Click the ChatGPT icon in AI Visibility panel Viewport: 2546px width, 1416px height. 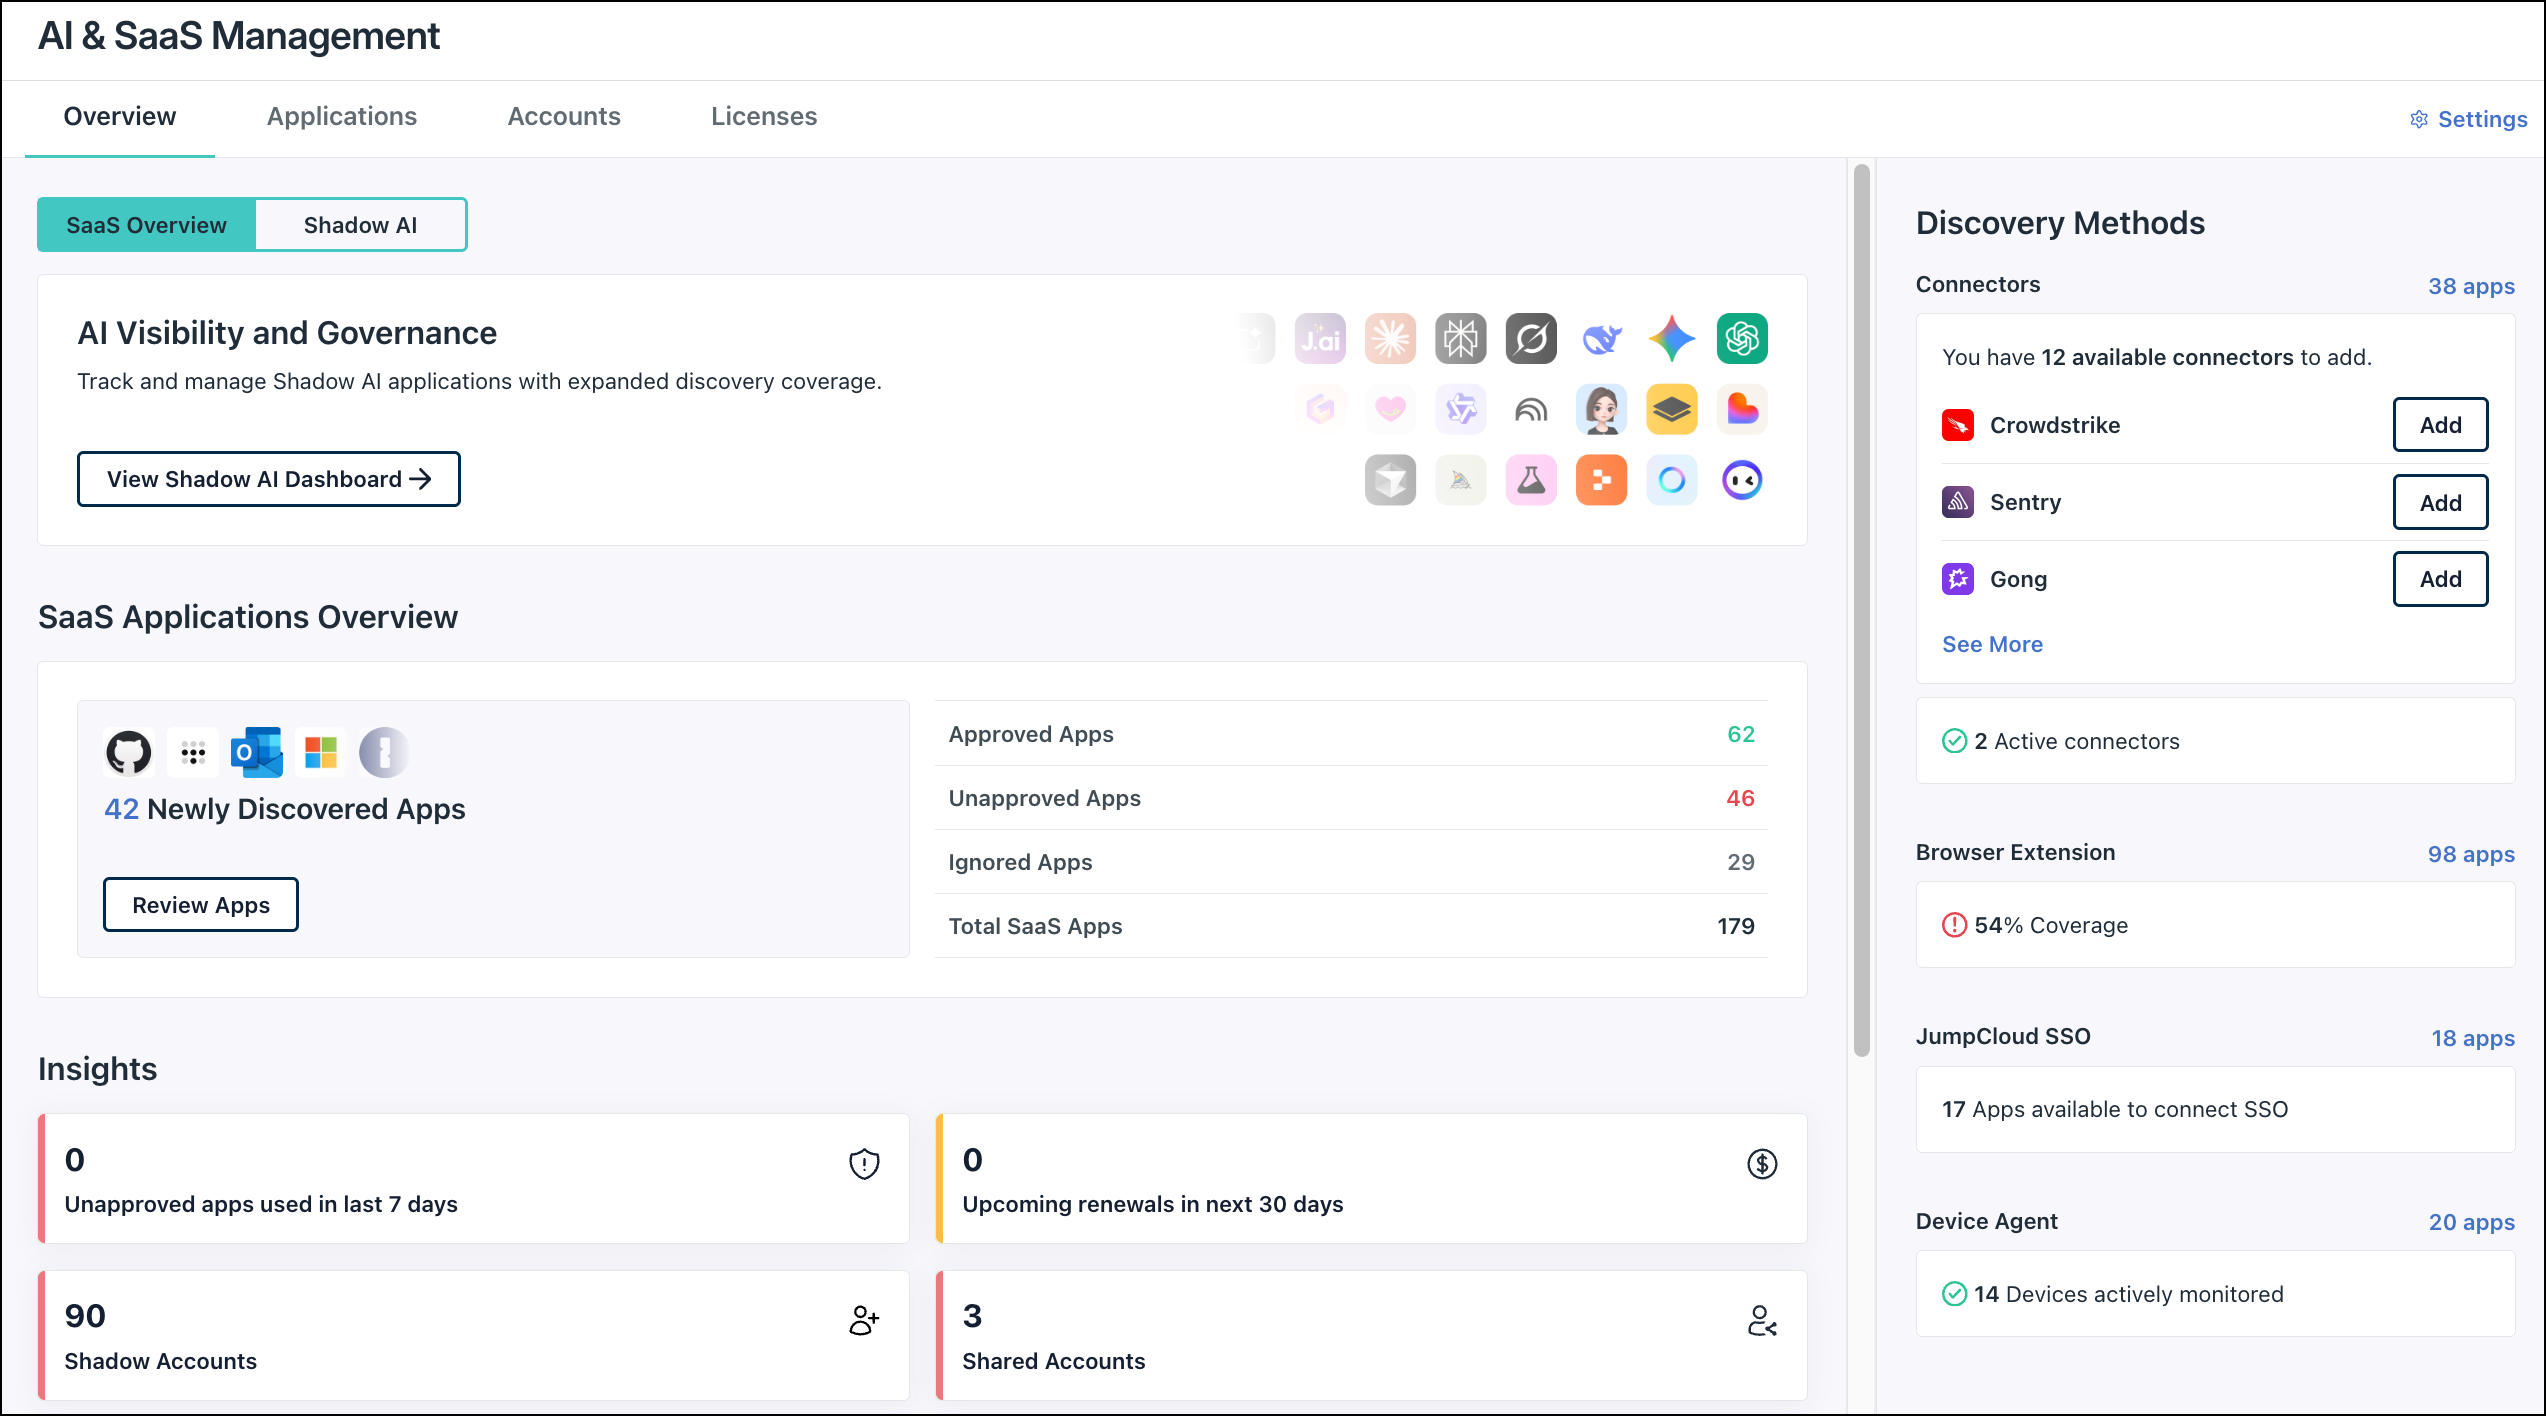1741,338
